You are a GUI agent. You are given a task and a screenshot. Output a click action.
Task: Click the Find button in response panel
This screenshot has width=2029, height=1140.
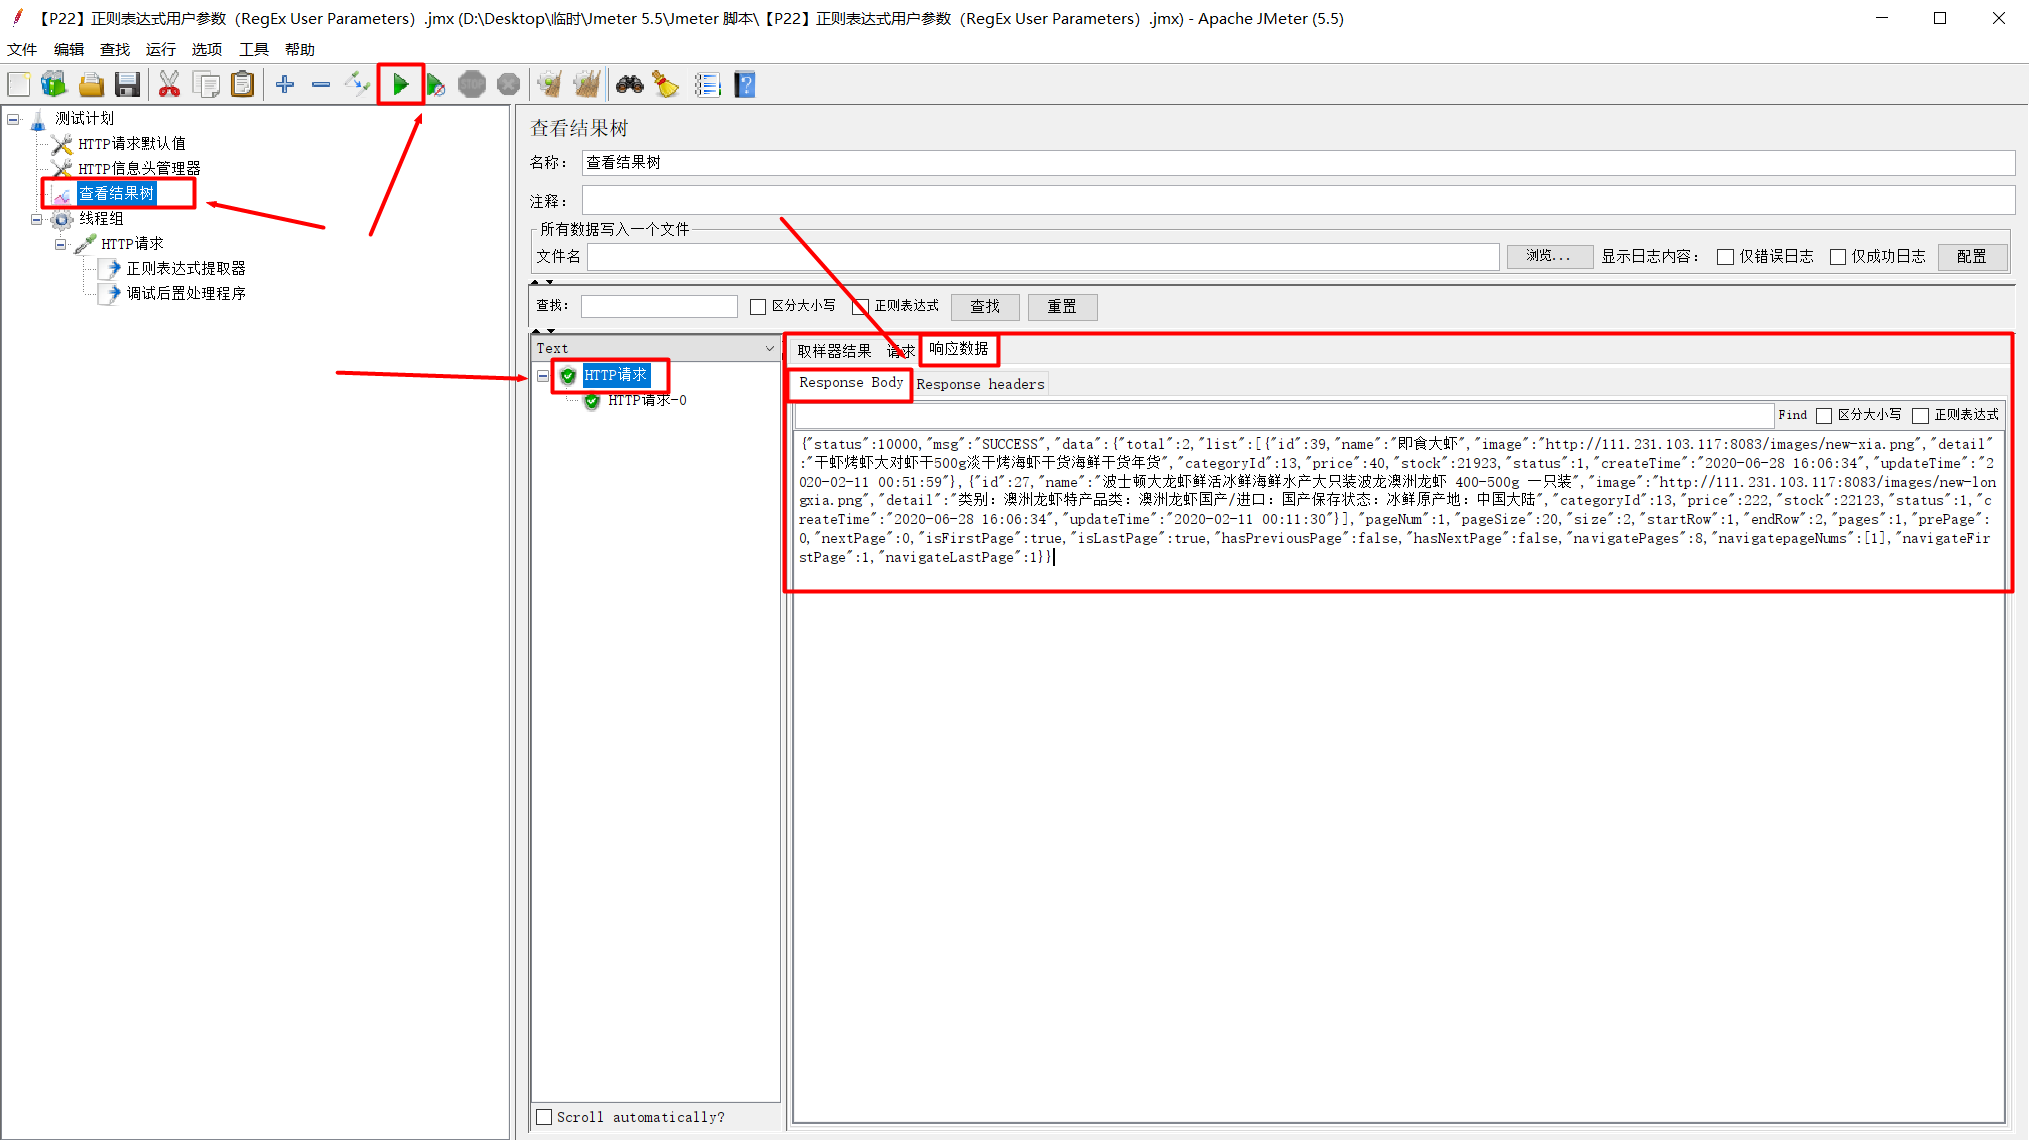click(1792, 415)
